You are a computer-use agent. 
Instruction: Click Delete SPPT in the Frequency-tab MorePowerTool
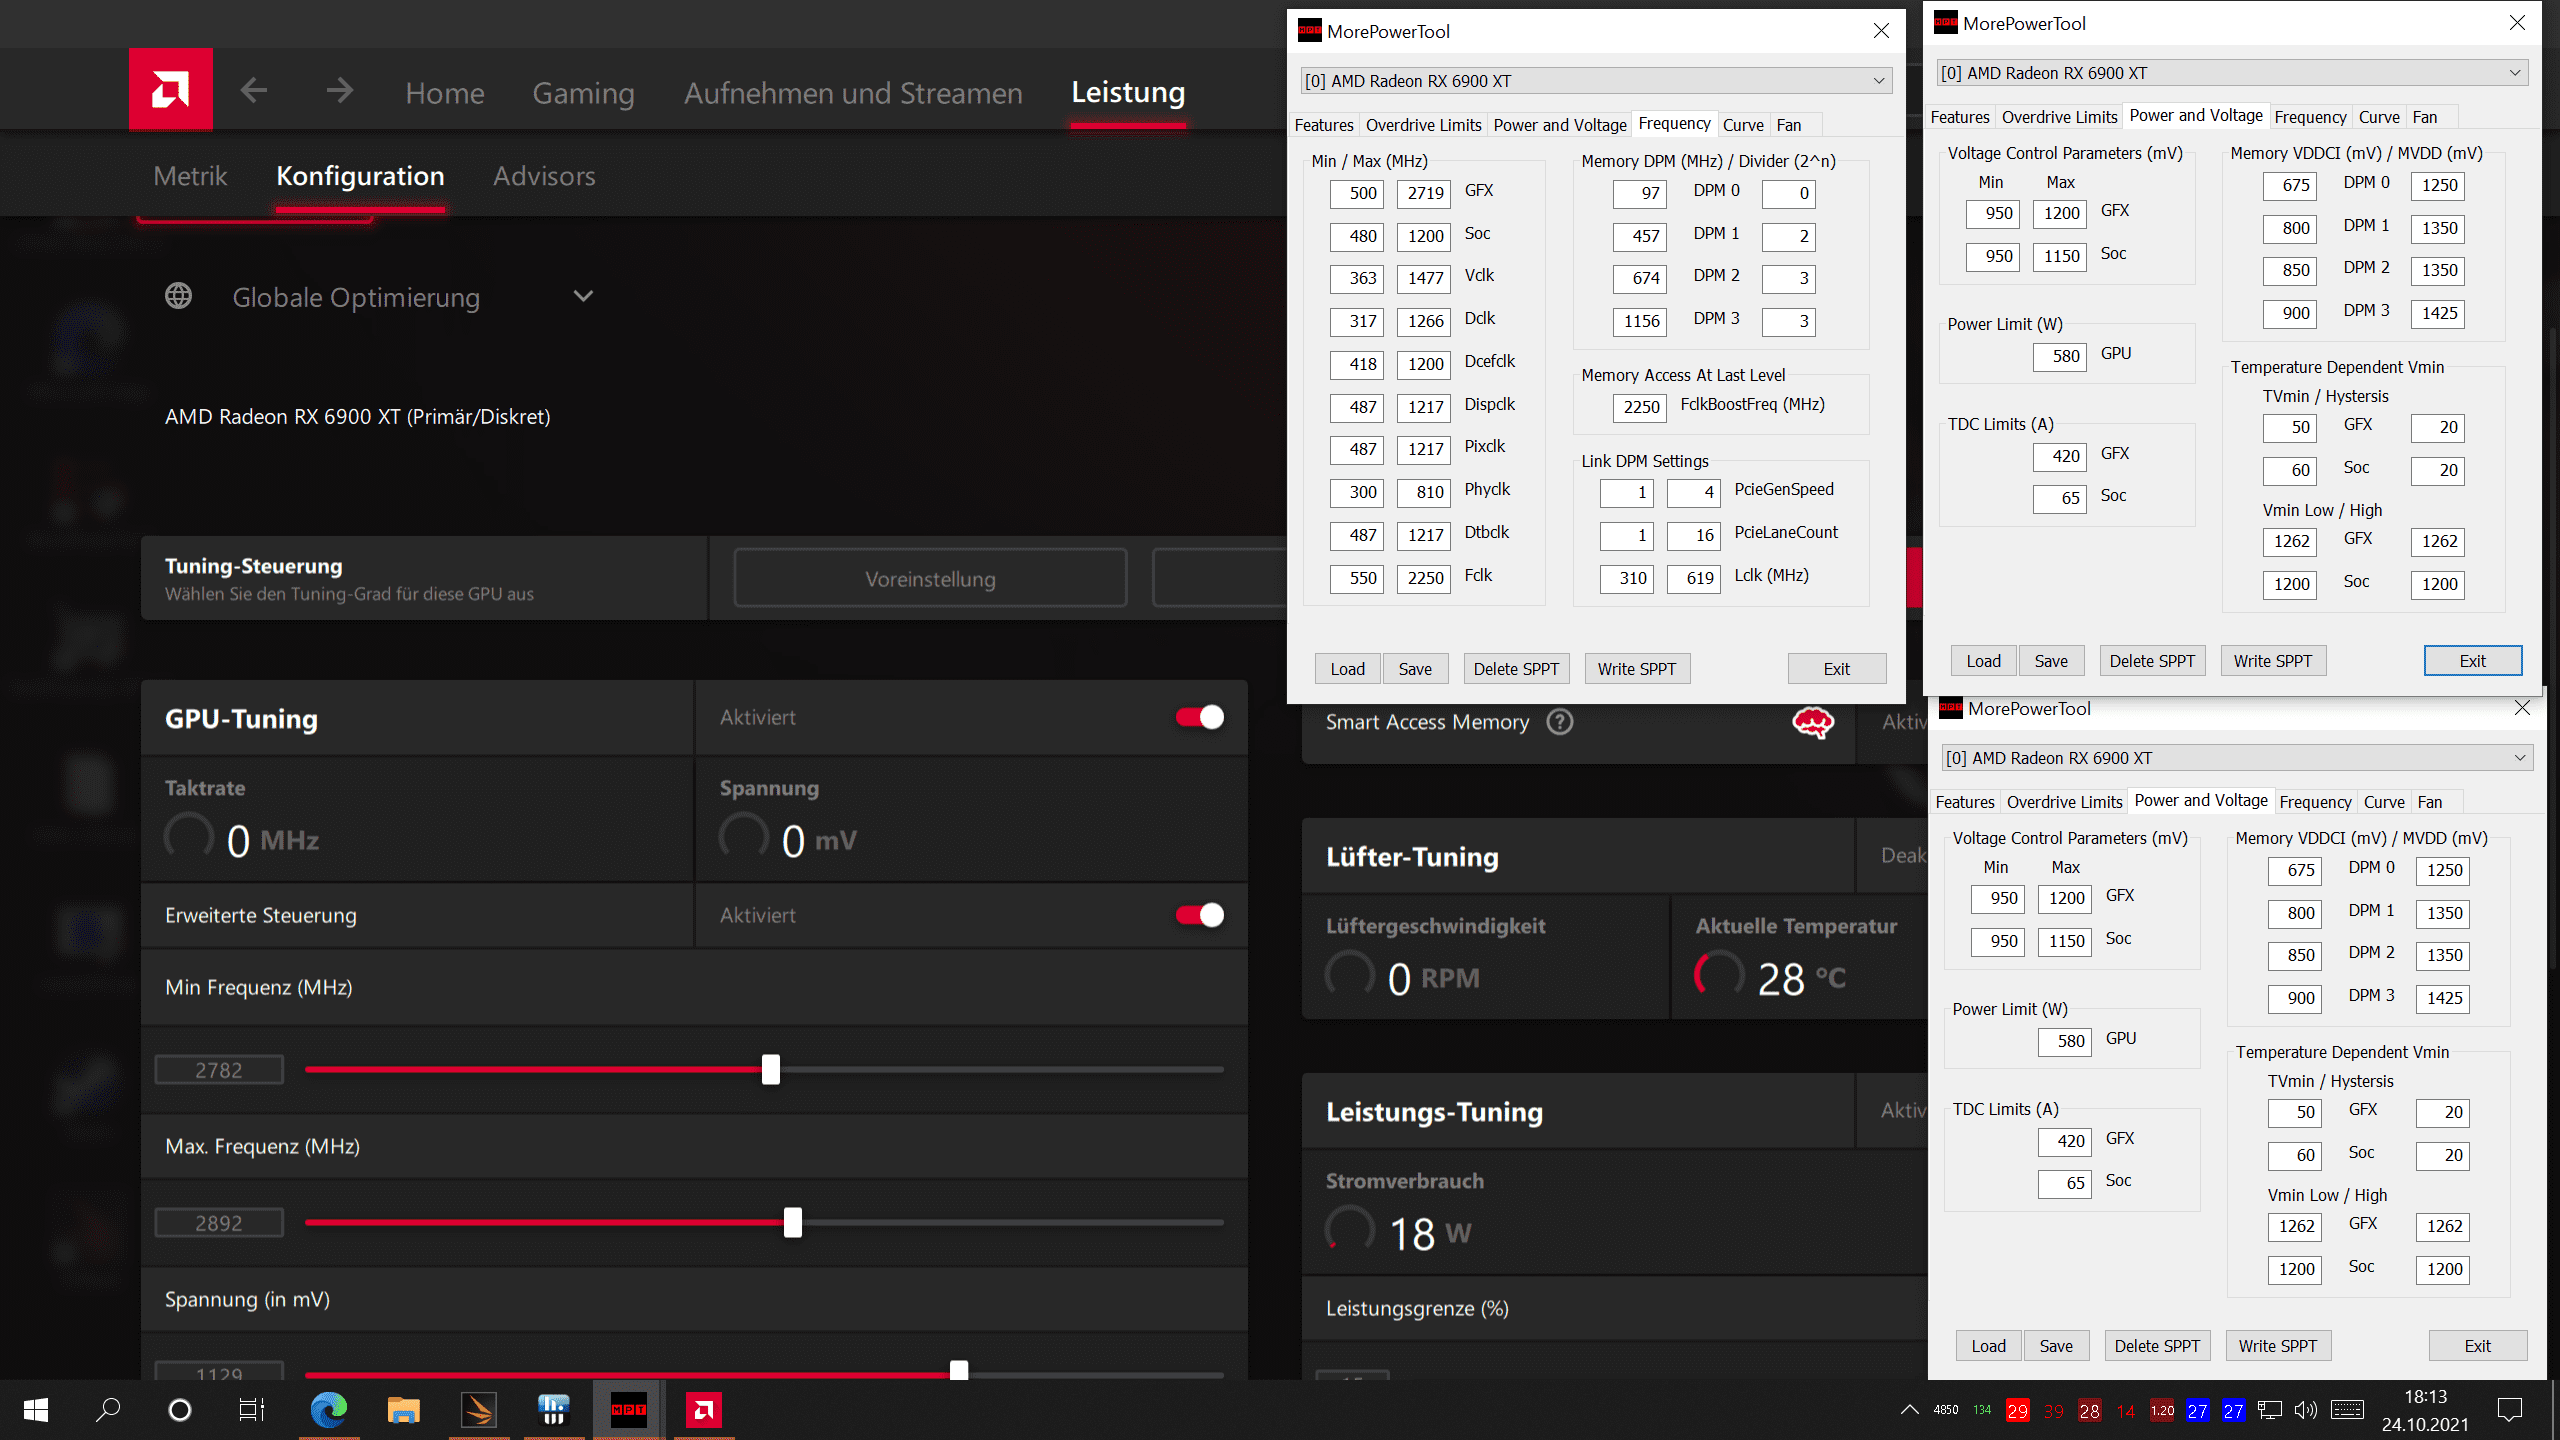1516,669
